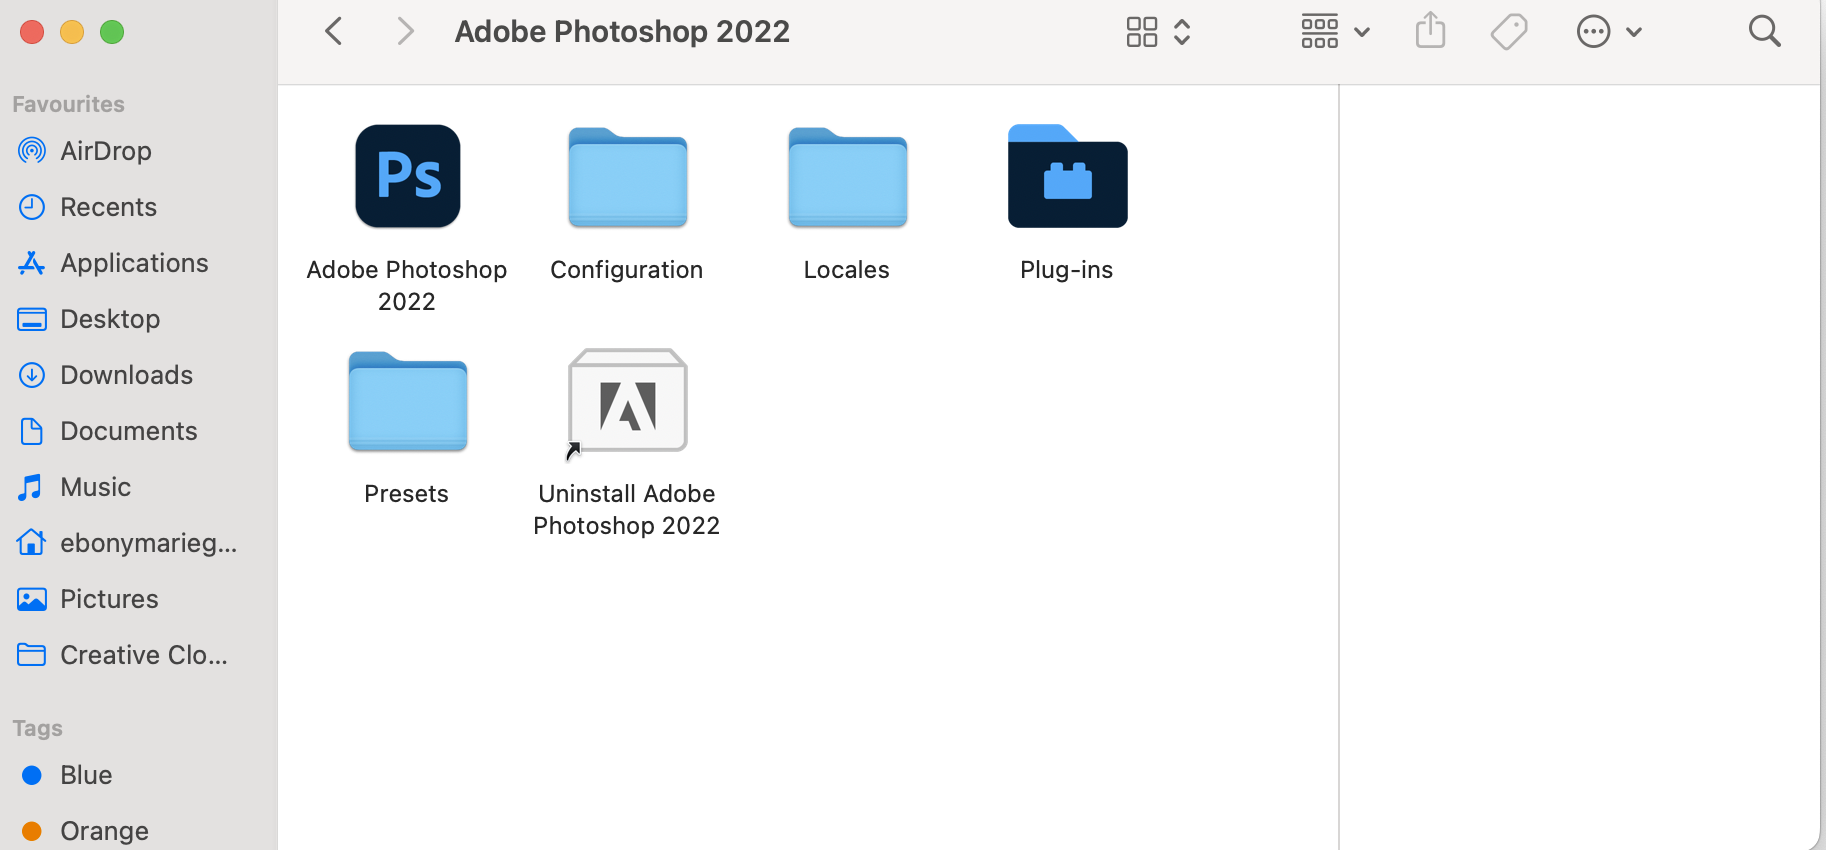
Task: Click the Desktop sidebar icon
Action: (32, 319)
